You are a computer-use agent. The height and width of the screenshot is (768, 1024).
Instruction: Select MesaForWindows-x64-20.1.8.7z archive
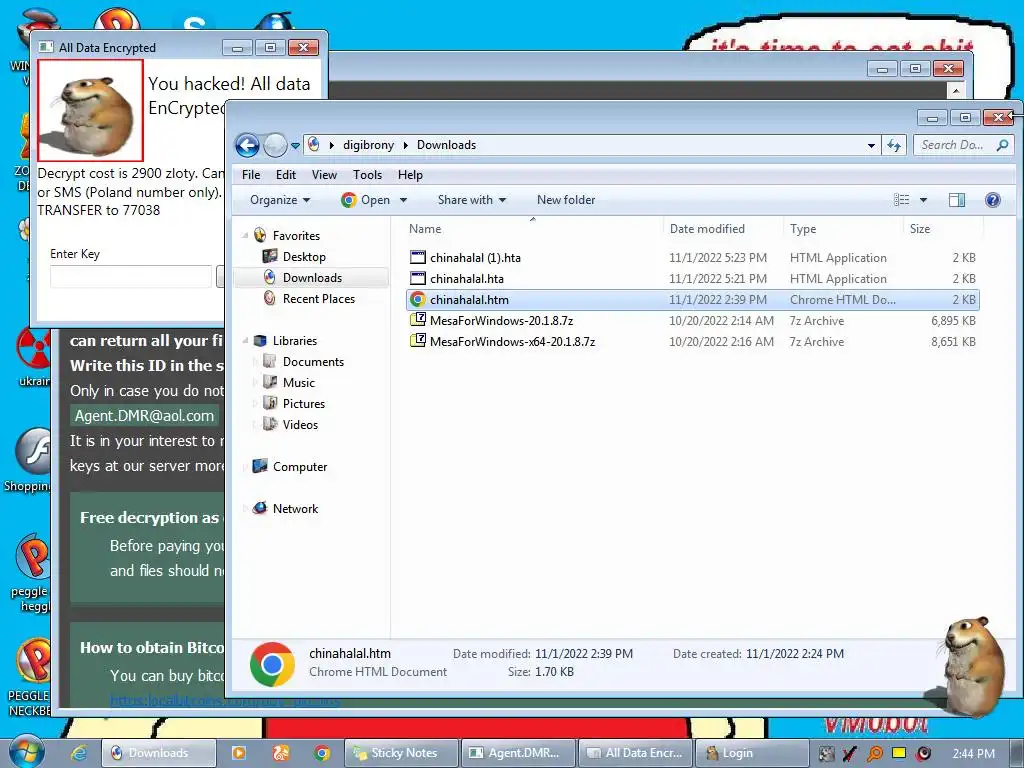click(x=692, y=342)
